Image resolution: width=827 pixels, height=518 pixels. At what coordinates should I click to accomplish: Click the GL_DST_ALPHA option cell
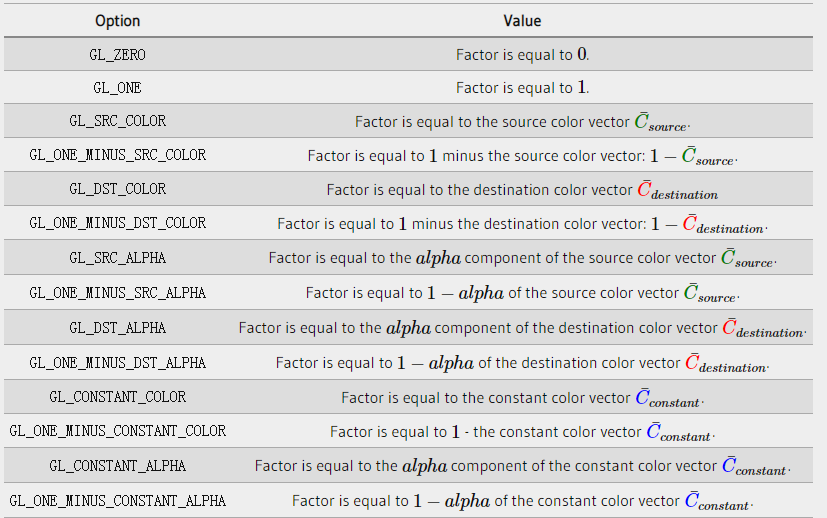117,328
